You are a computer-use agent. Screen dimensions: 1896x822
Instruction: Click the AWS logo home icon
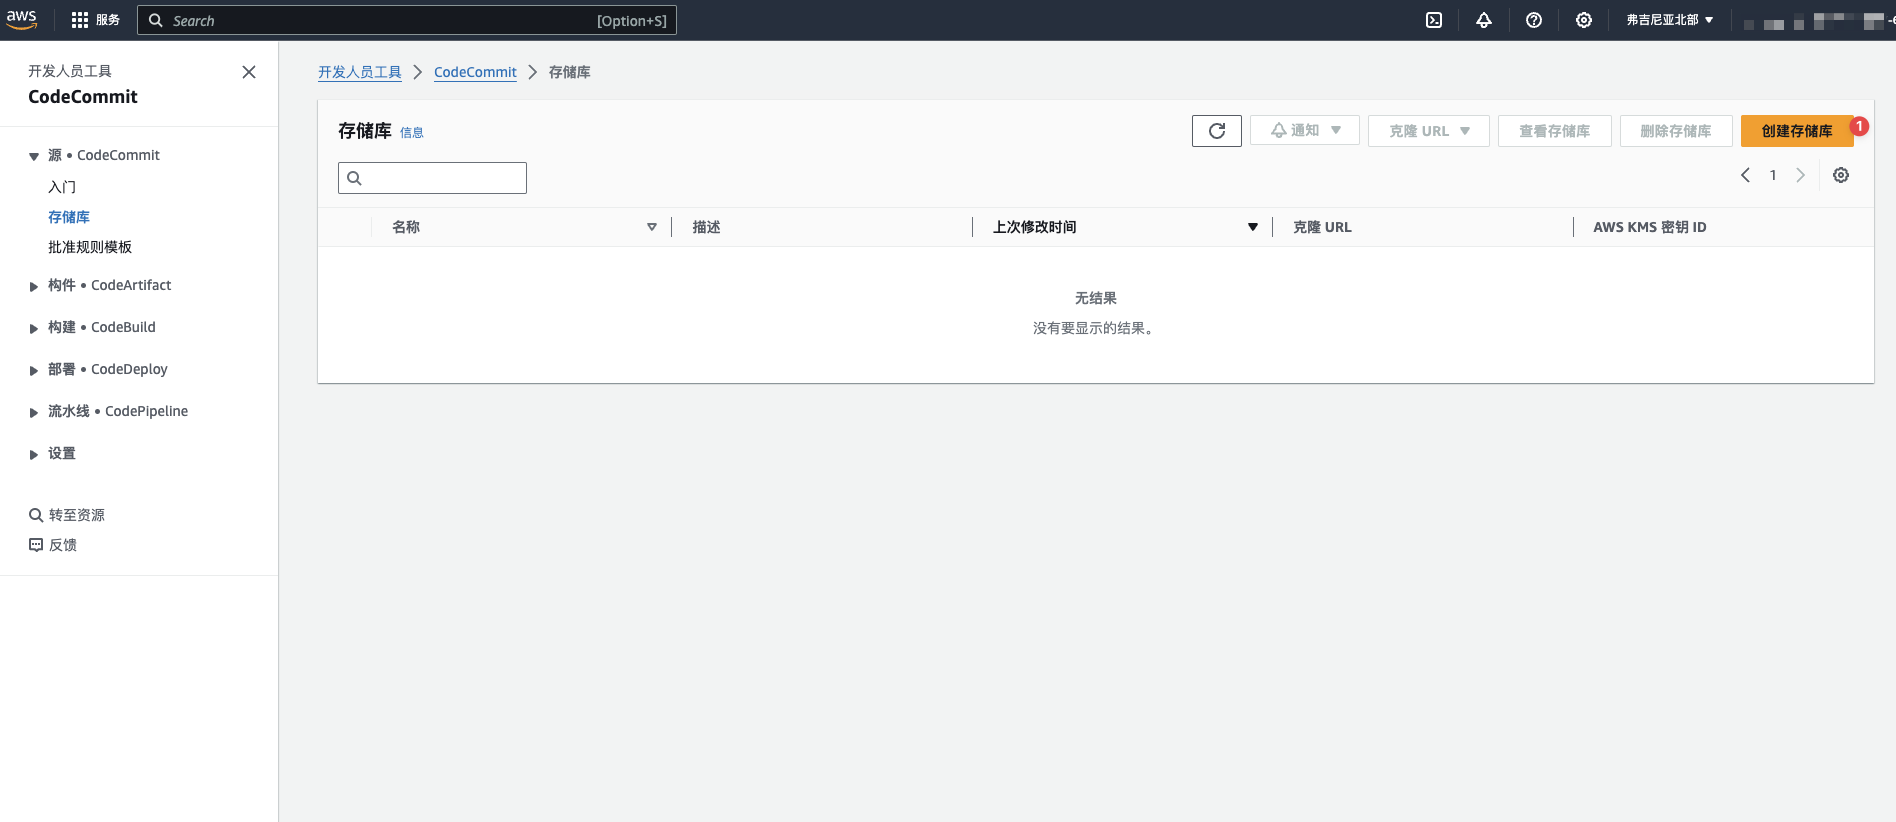click(x=21, y=20)
